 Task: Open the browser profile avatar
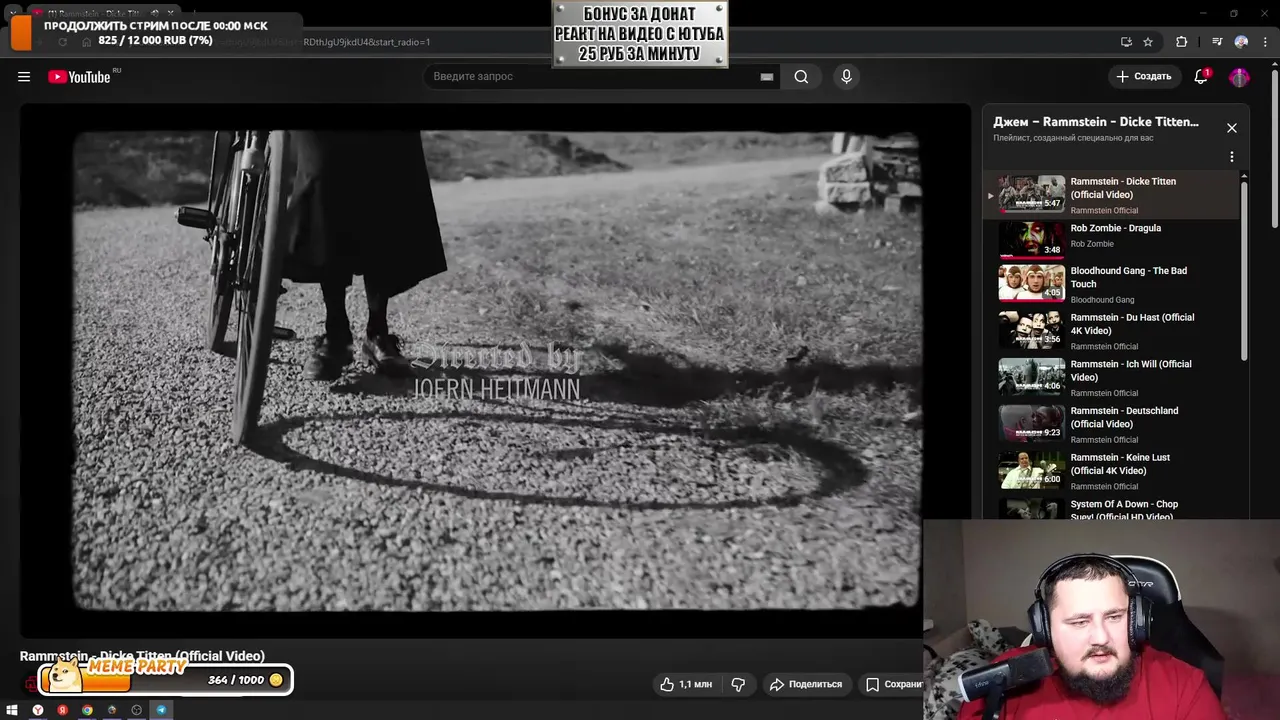1241,42
